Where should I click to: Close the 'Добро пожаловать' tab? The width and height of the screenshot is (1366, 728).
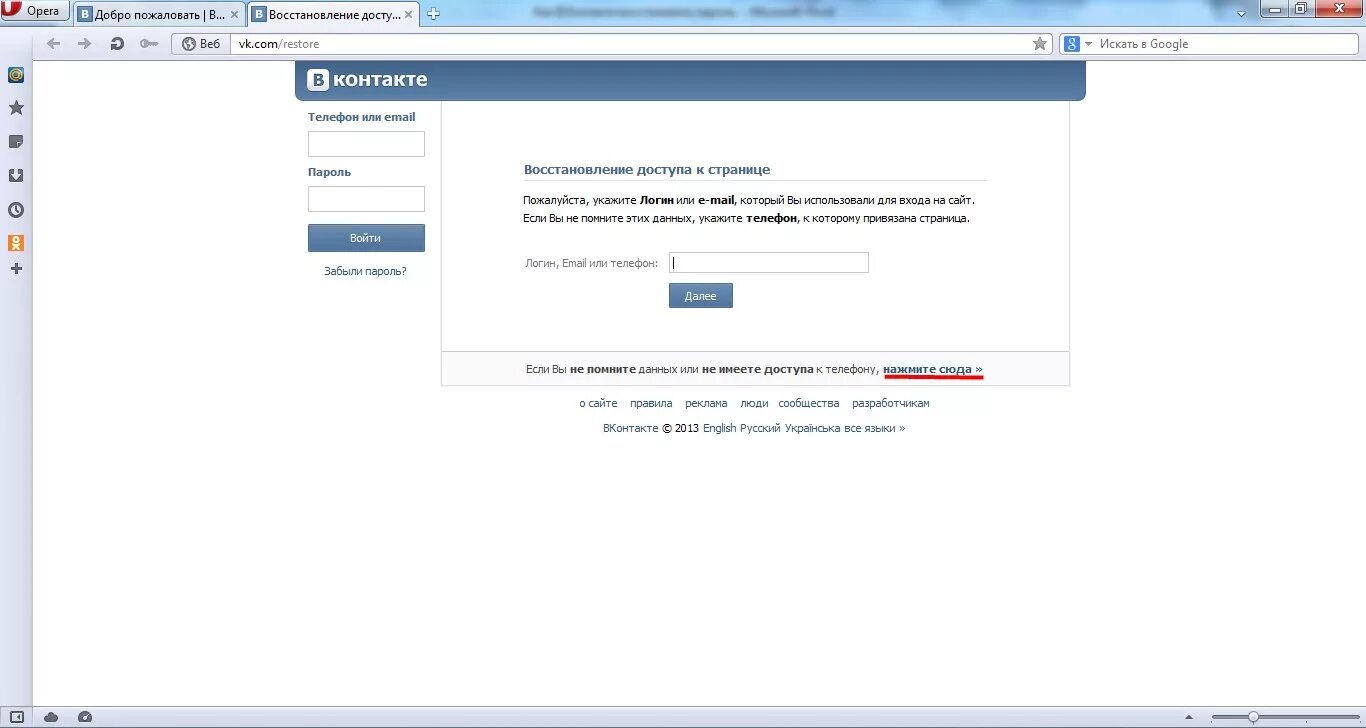(233, 15)
